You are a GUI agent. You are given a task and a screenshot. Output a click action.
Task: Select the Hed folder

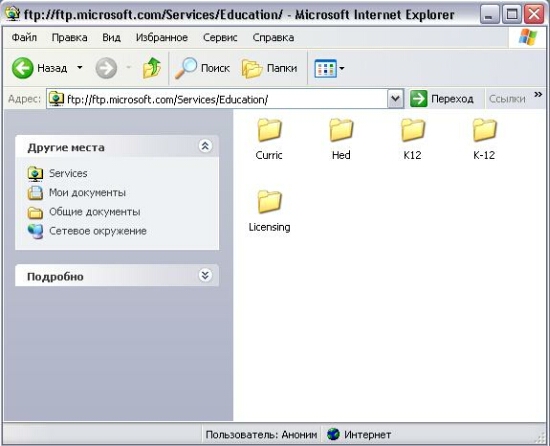pos(341,139)
